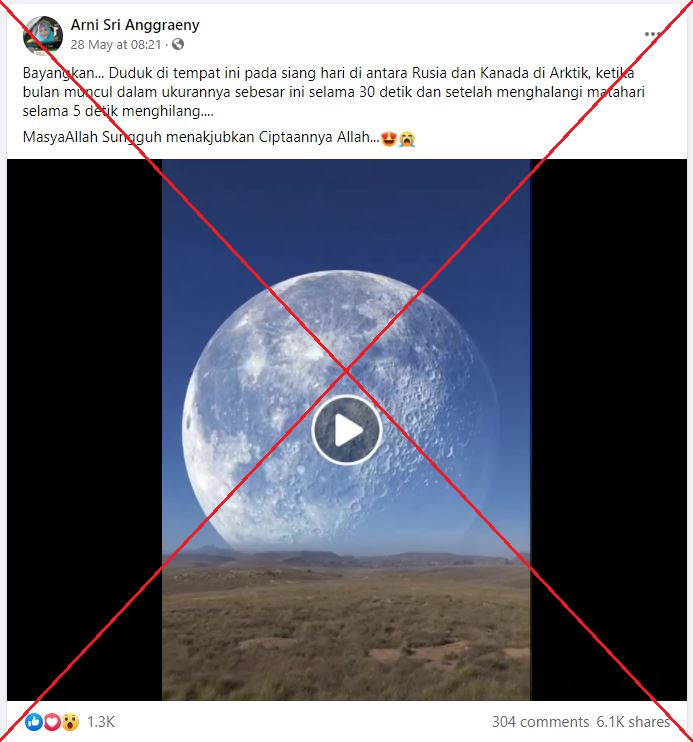Open Arni Sri Anggraeny's profile picture

[43, 35]
